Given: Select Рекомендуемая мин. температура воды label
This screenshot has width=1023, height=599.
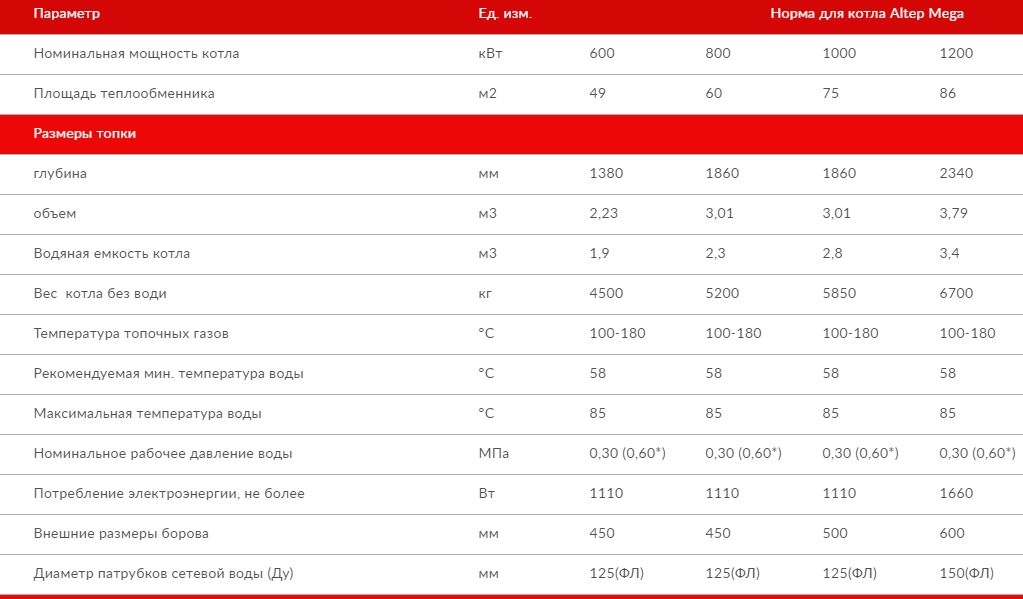Looking at the screenshot, I should click(x=168, y=374).
